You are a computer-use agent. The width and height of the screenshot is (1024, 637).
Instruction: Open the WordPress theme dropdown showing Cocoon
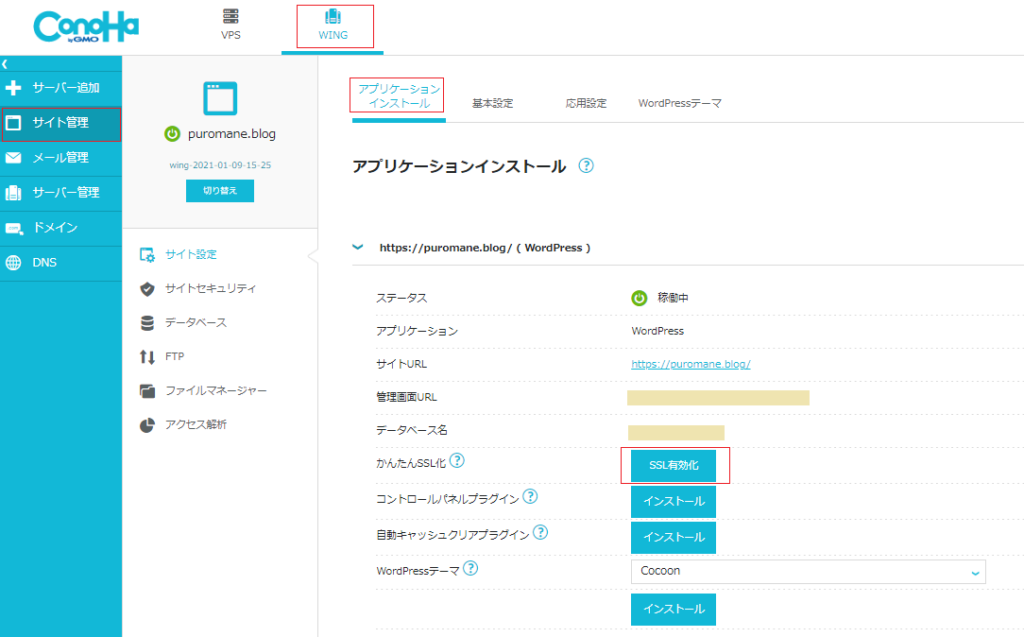point(808,572)
